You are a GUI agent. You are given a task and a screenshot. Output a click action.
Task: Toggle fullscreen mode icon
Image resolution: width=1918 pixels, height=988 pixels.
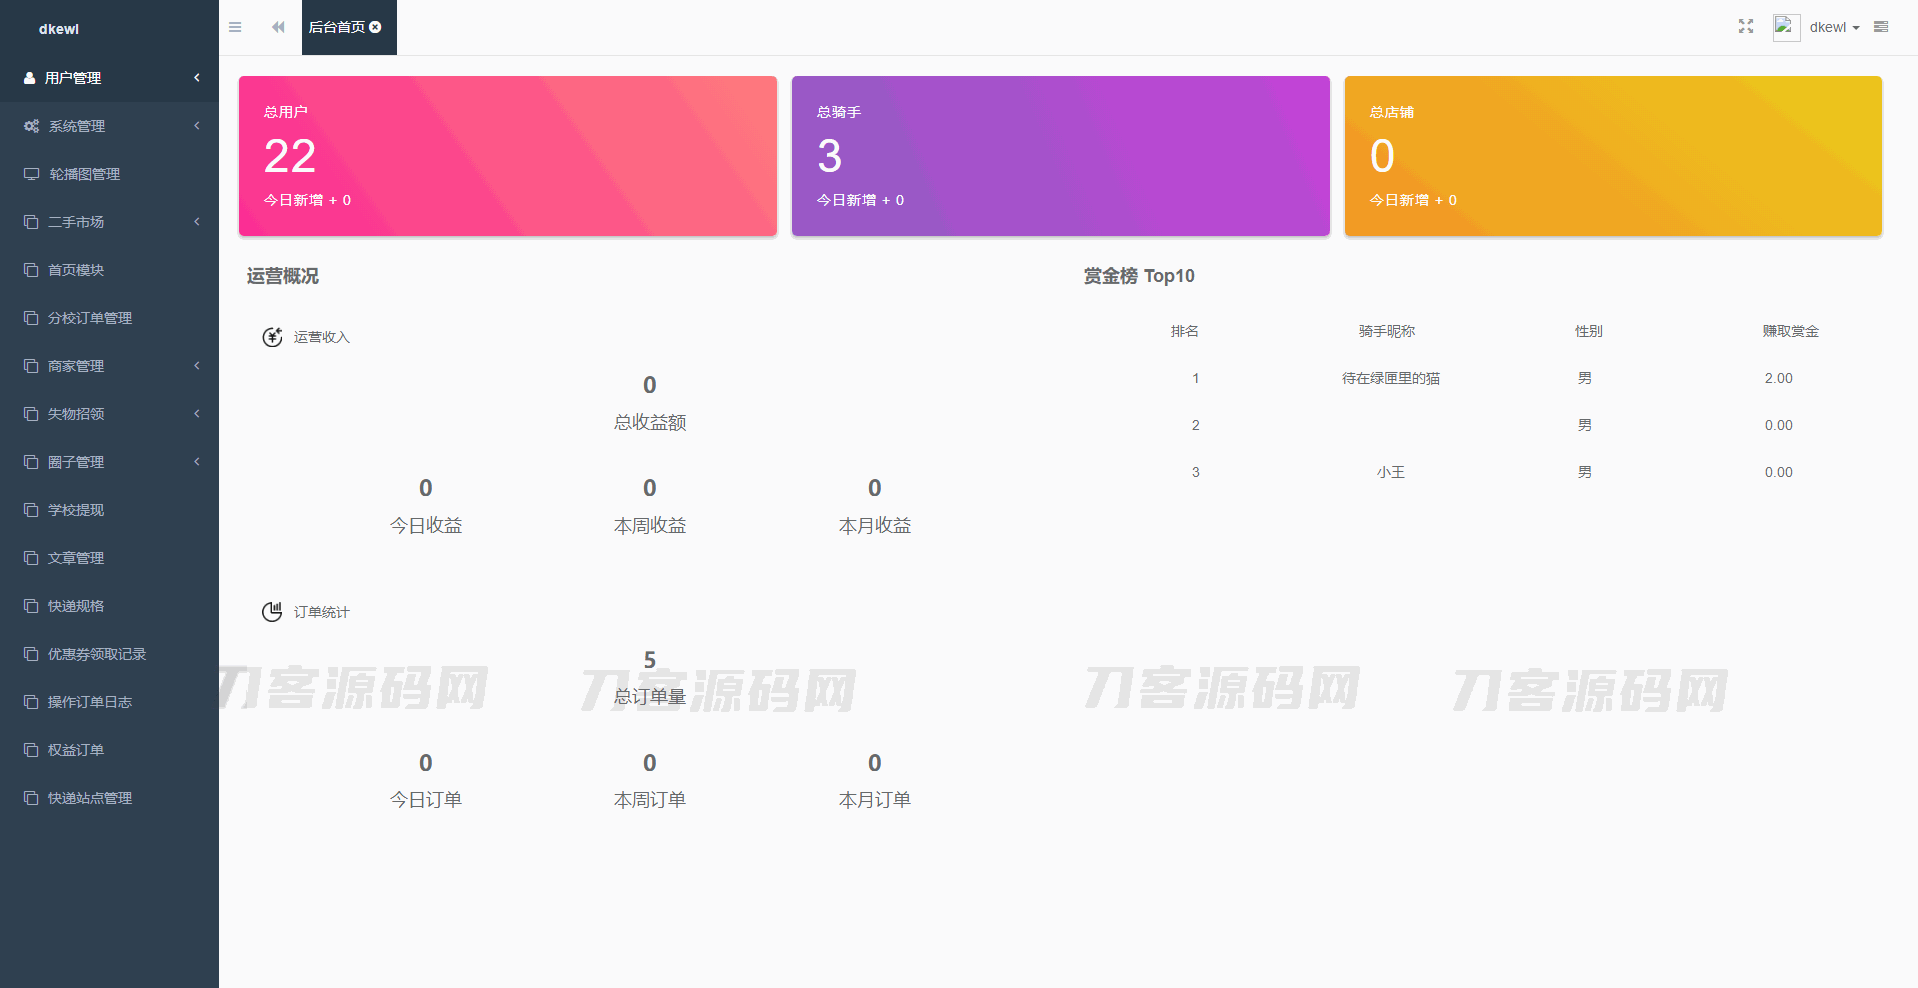tap(1745, 27)
